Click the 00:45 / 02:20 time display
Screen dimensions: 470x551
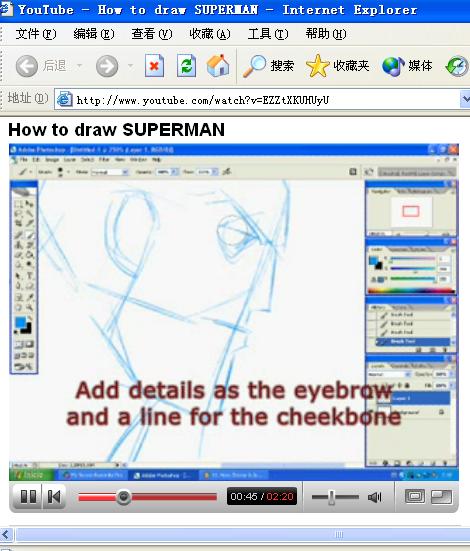click(262, 497)
